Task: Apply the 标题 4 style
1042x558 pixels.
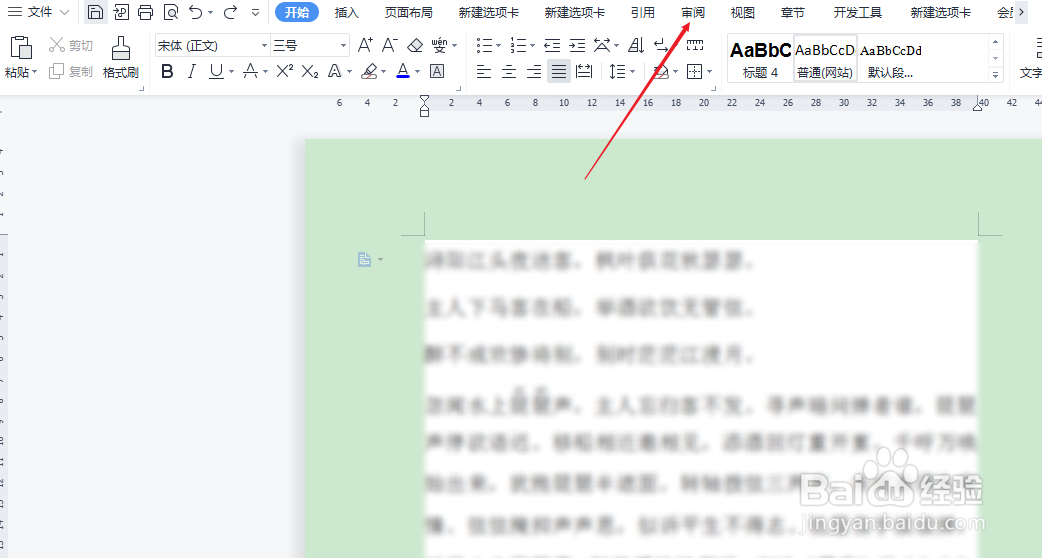Action: pos(760,58)
